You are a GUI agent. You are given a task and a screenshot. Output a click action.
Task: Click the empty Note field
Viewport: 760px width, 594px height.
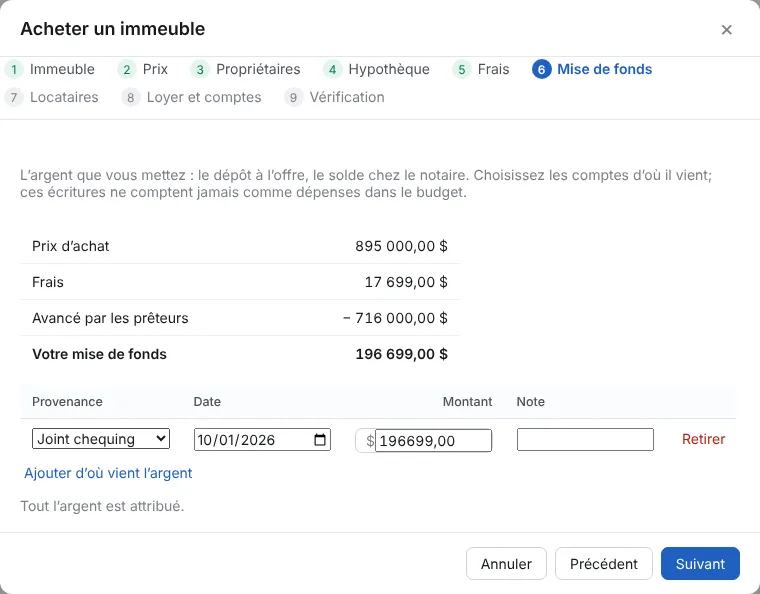[585, 439]
